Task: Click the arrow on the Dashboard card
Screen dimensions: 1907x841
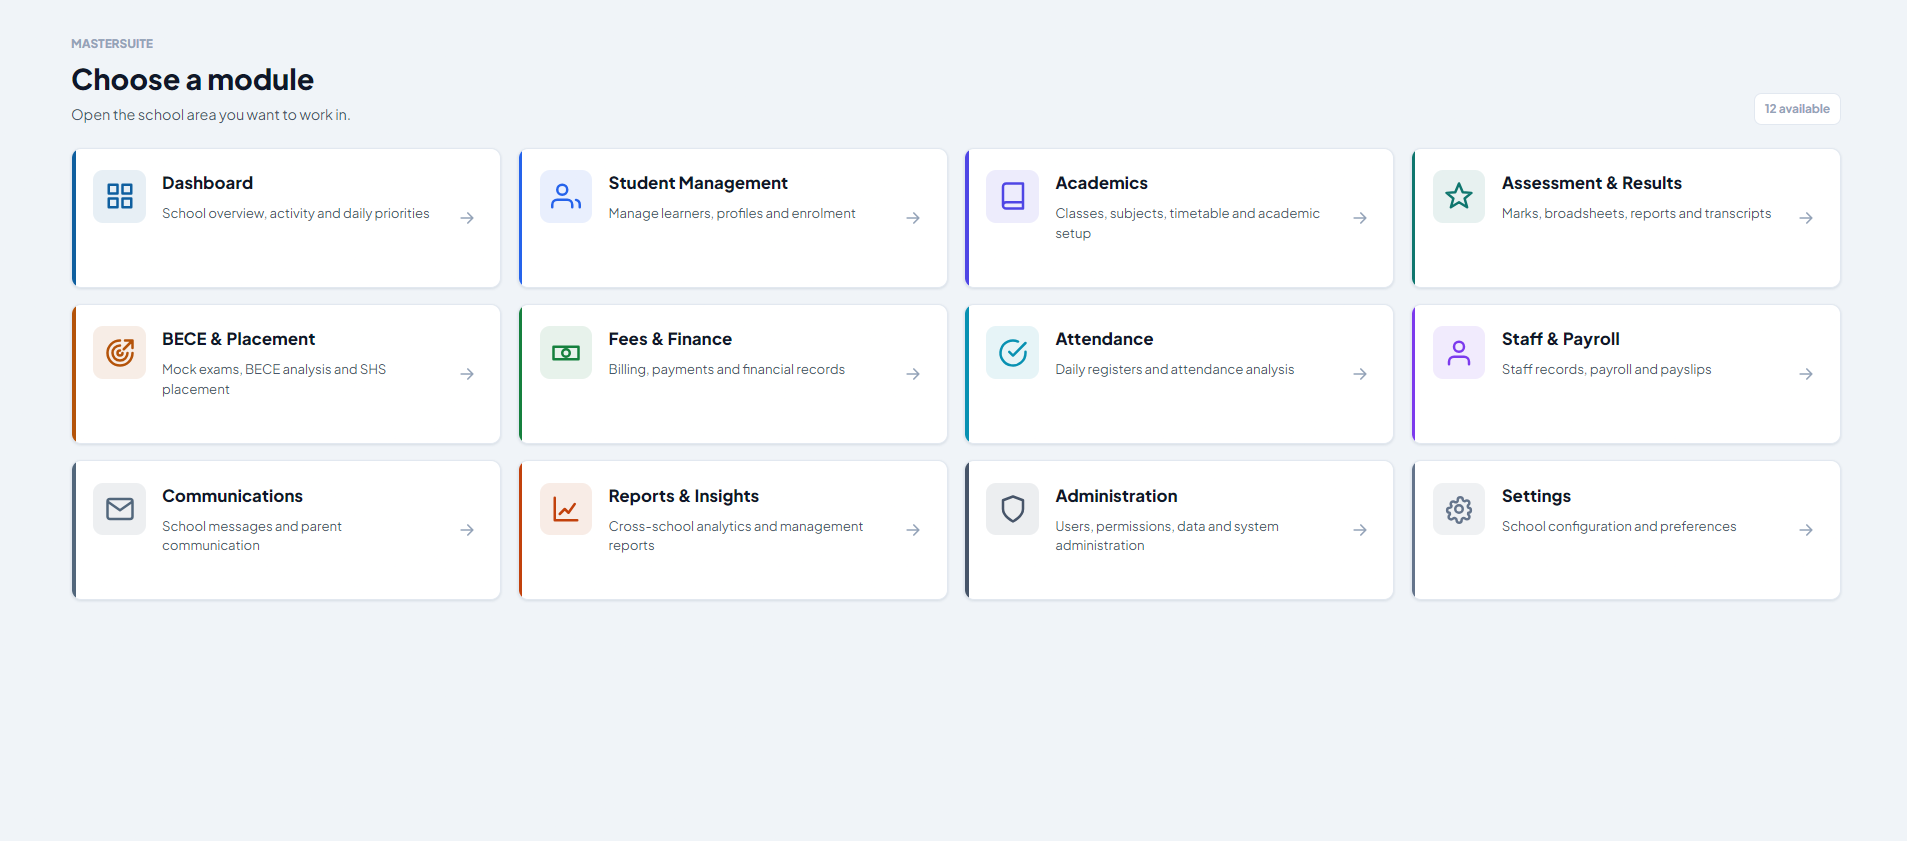Action: coord(467,218)
